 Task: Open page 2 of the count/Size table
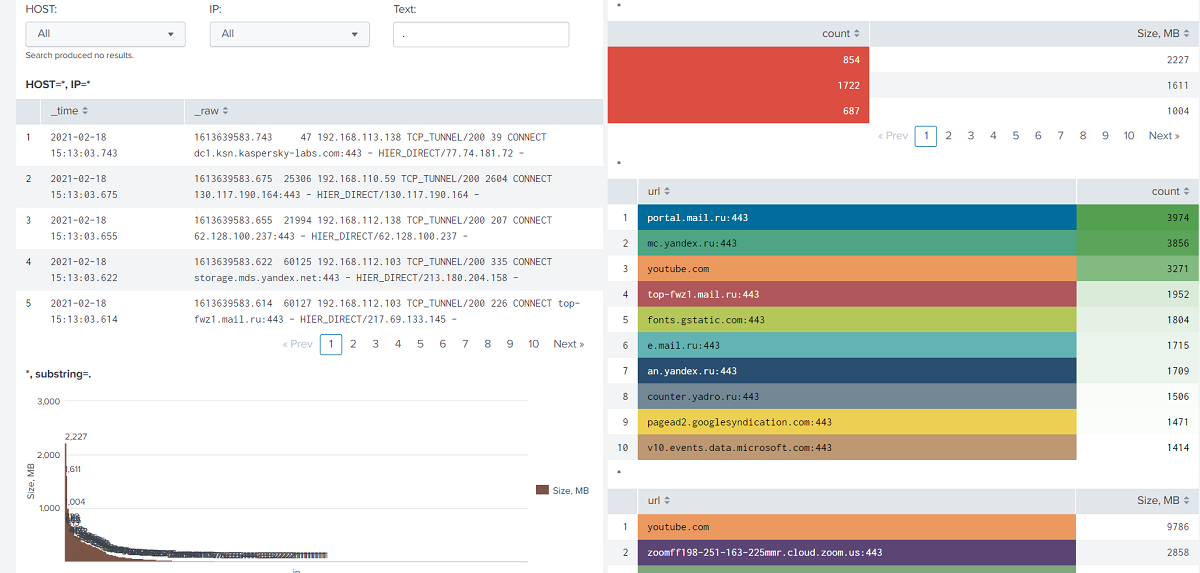[948, 136]
